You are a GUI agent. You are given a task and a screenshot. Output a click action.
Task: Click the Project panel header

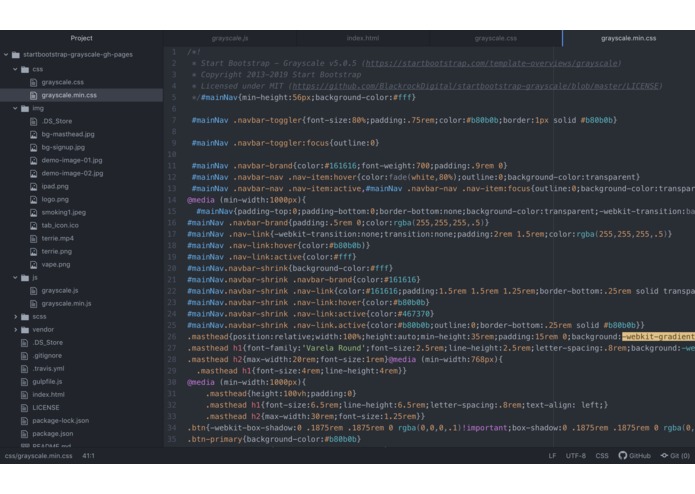[82, 38]
